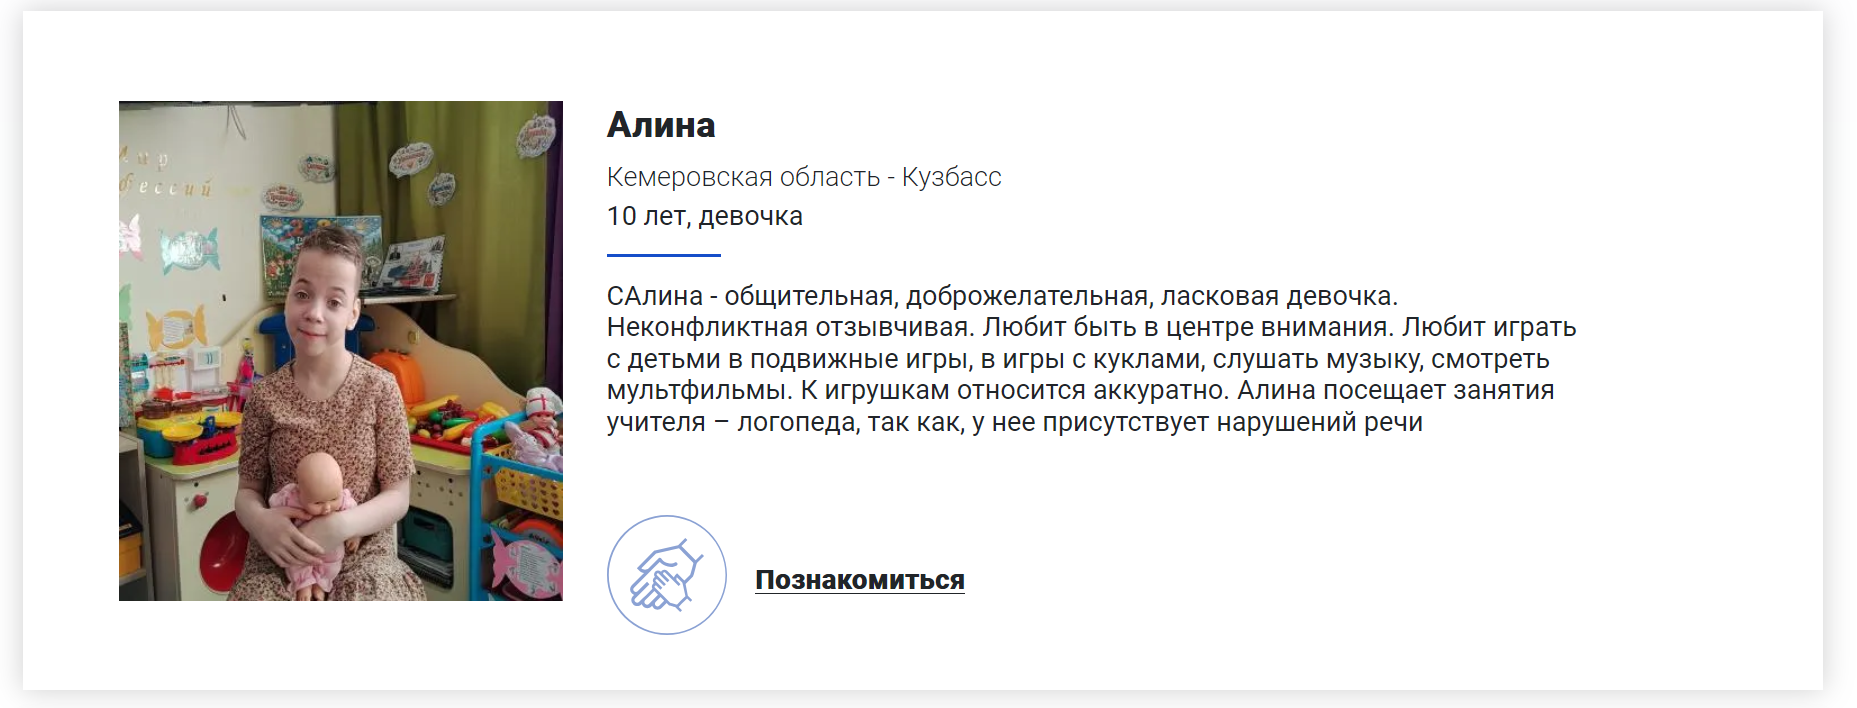Click the Алина name heading

tap(661, 125)
